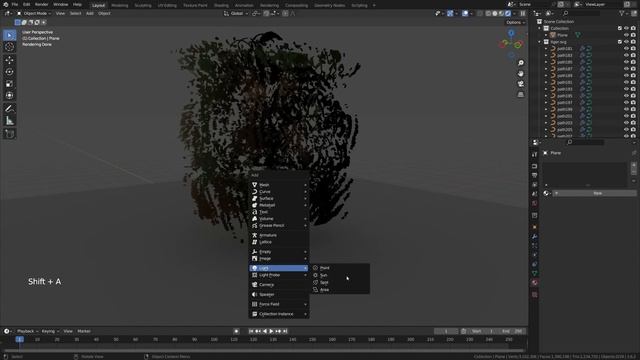Hide path183 with its eye icon
The height and width of the screenshot is (360, 640).
[627, 55]
